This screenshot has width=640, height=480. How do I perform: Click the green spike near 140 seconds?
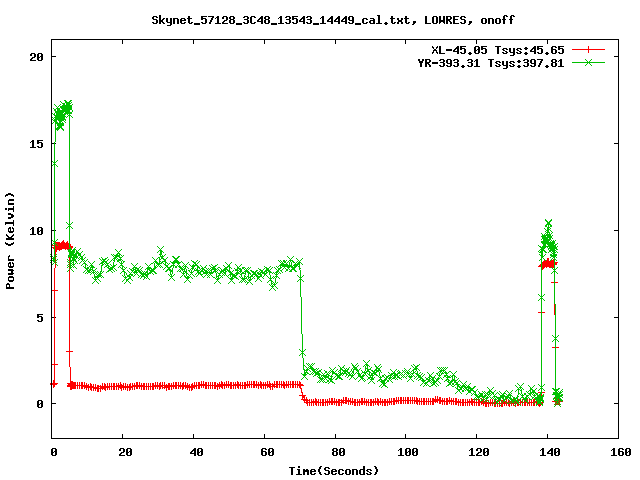pyautogui.click(x=548, y=239)
